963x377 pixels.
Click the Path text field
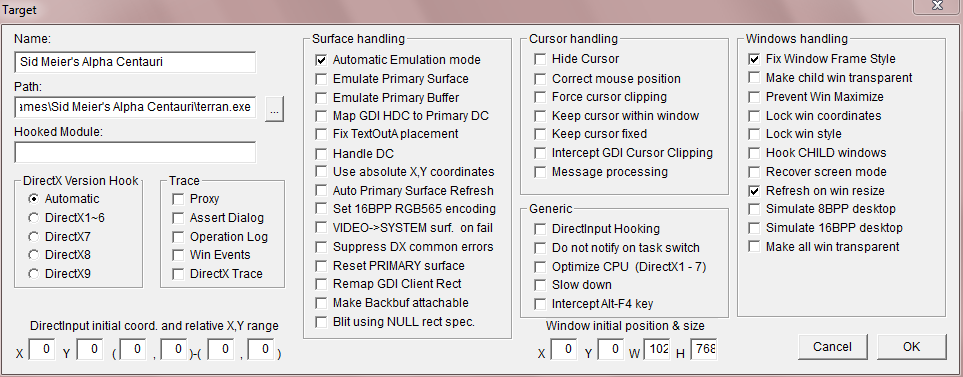point(135,107)
